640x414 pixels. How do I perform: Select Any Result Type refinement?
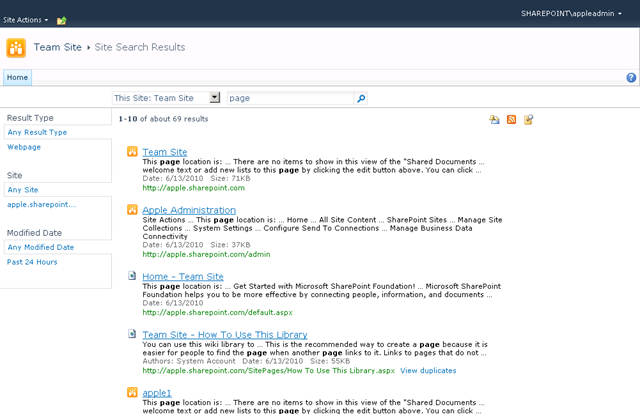[37, 132]
